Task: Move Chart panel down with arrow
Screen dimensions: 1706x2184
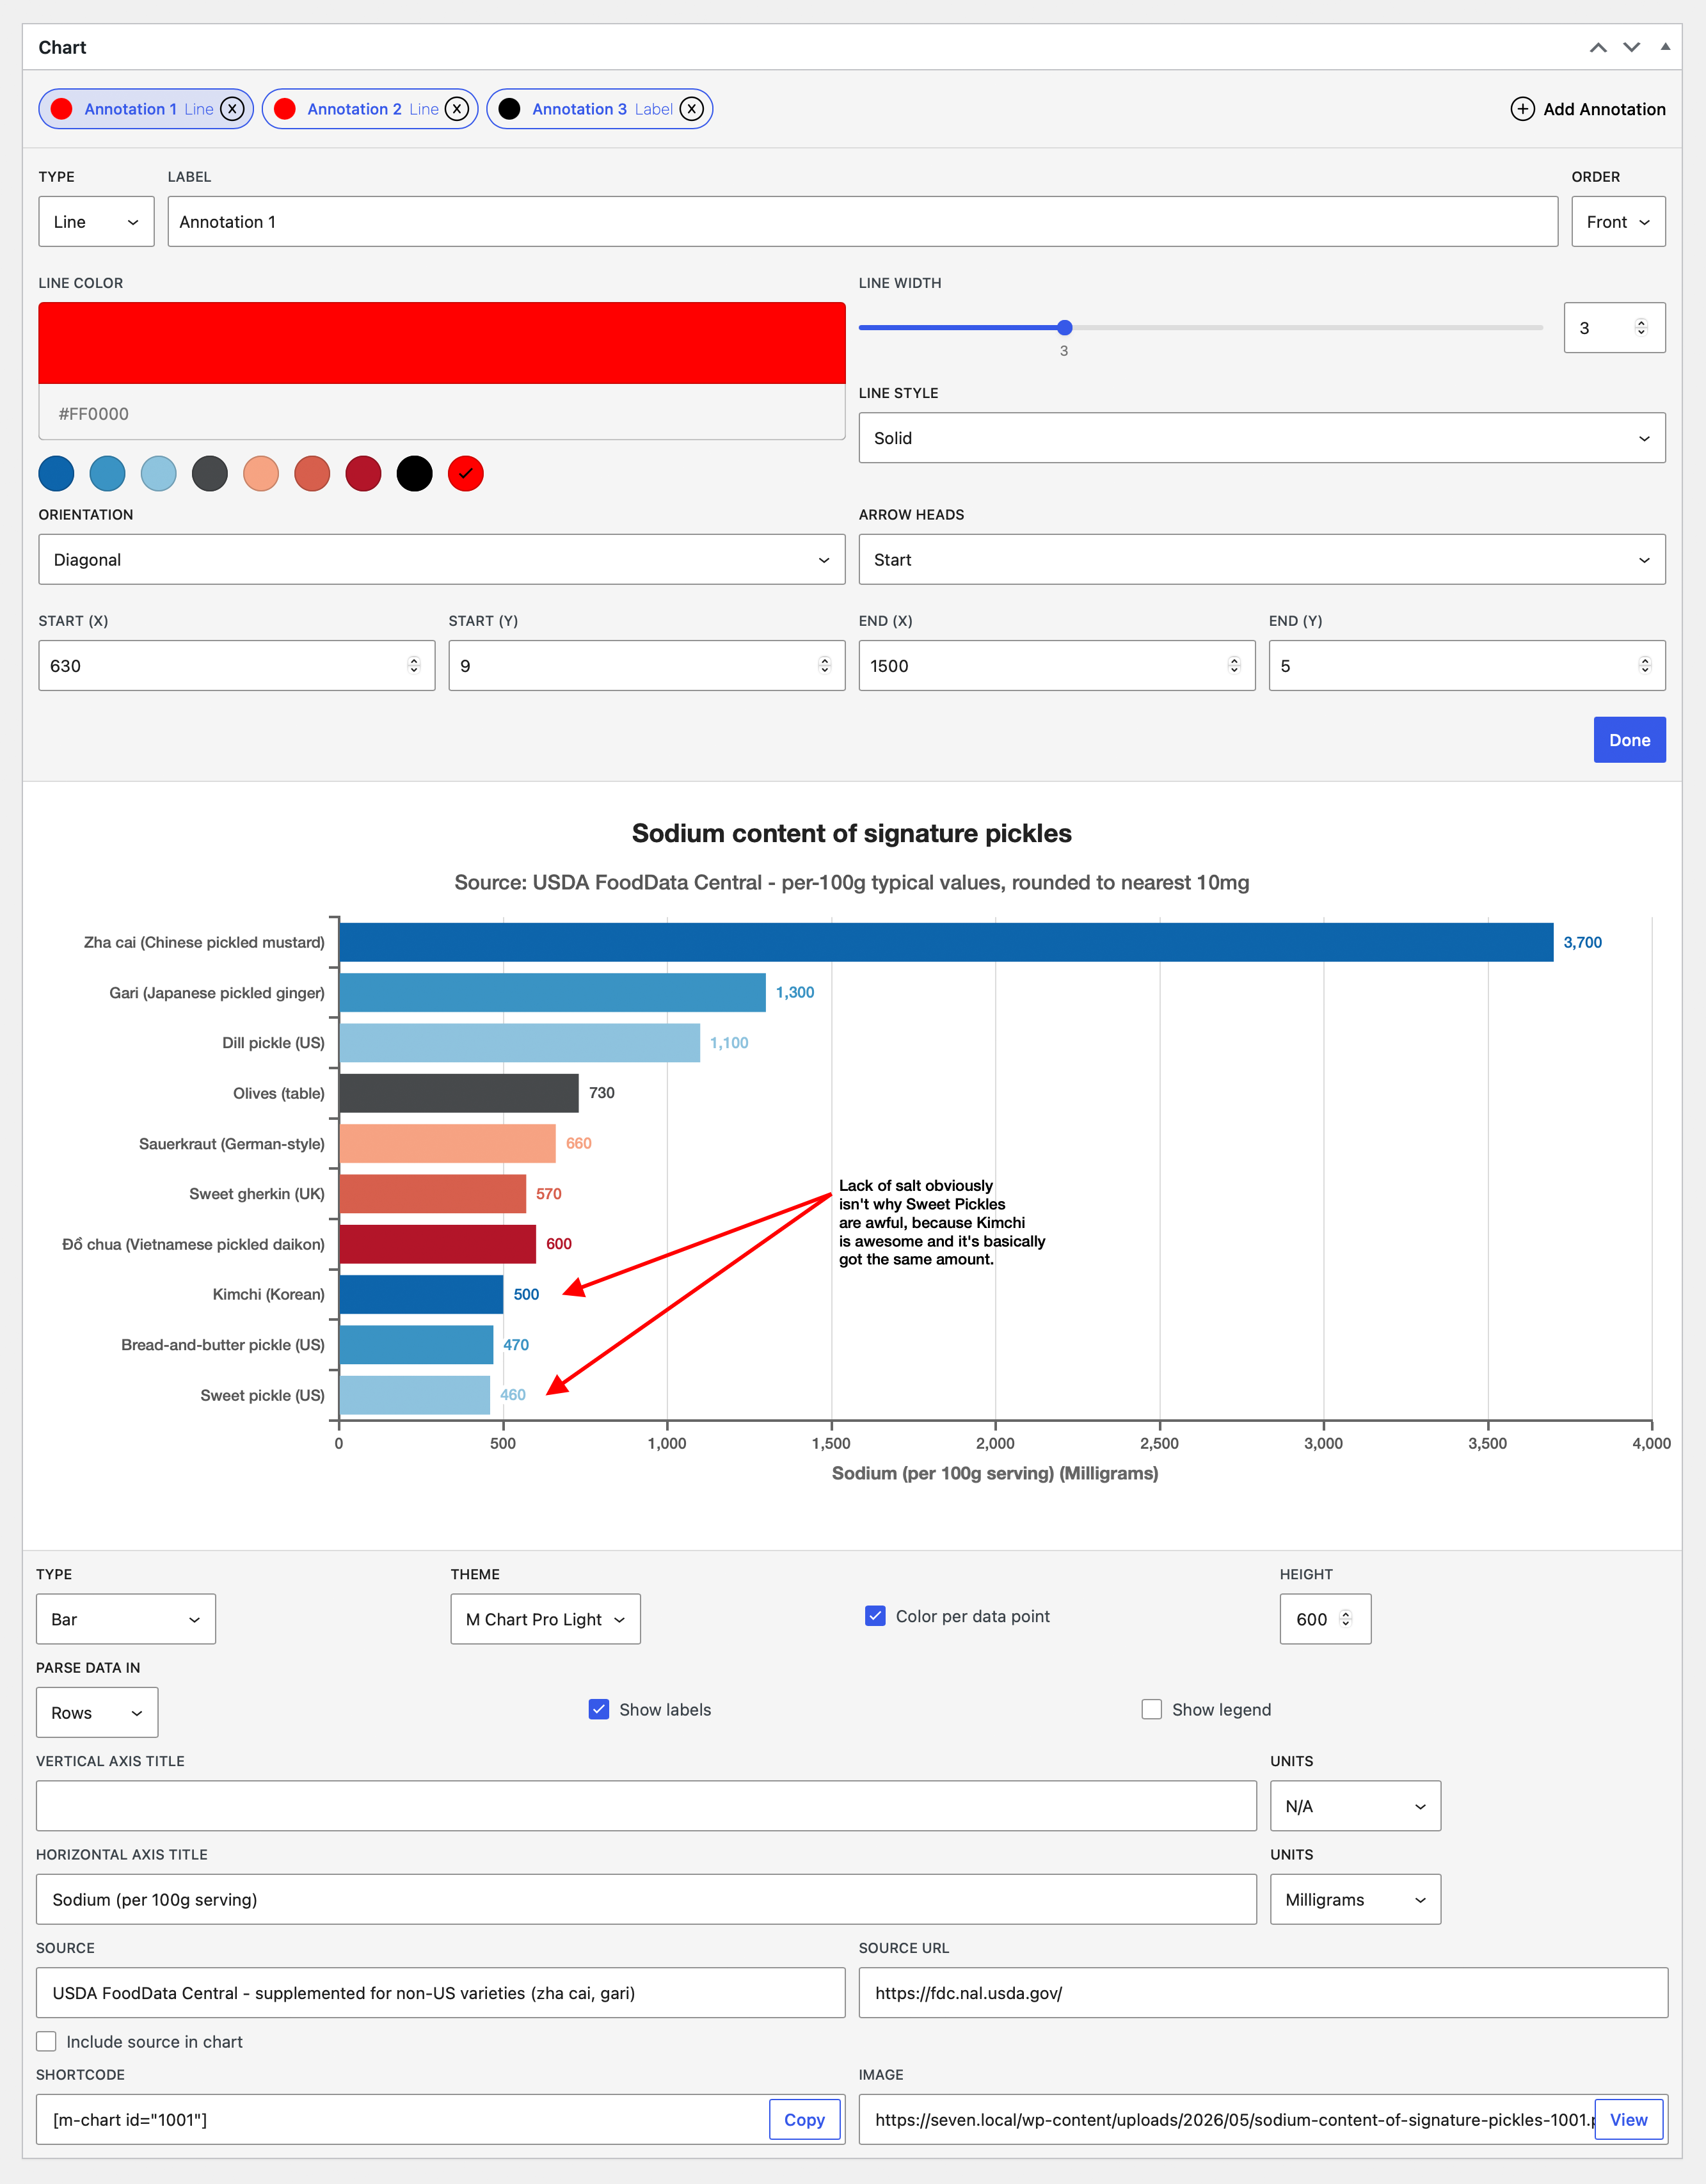Action: (1631, 47)
